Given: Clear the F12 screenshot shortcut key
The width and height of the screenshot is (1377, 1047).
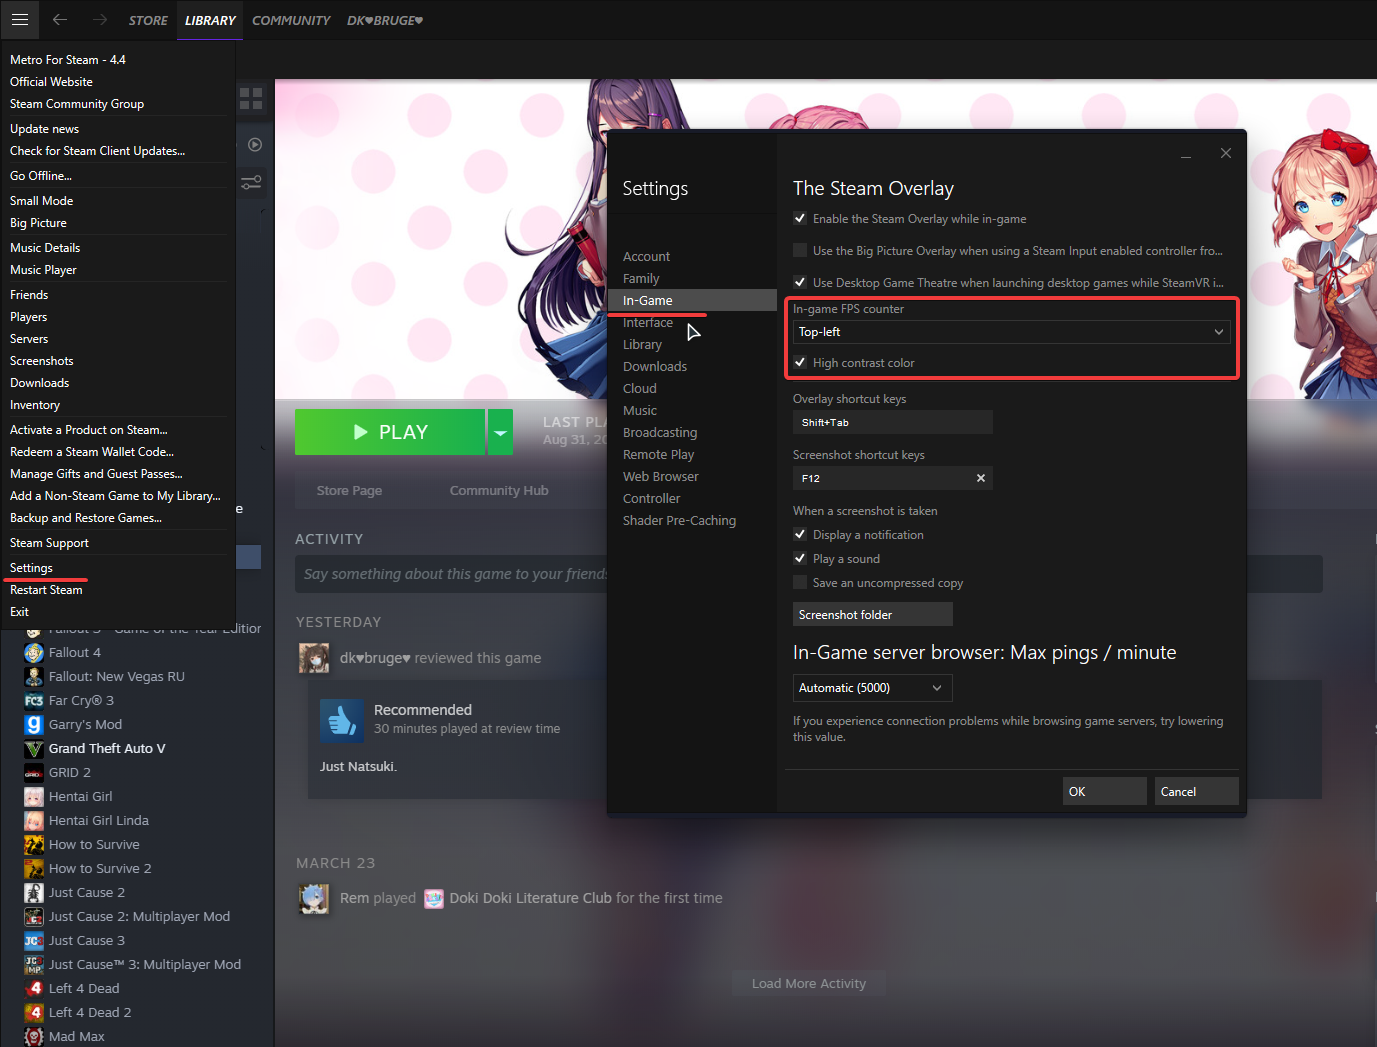Looking at the screenshot, I should [x=981, y=478].
